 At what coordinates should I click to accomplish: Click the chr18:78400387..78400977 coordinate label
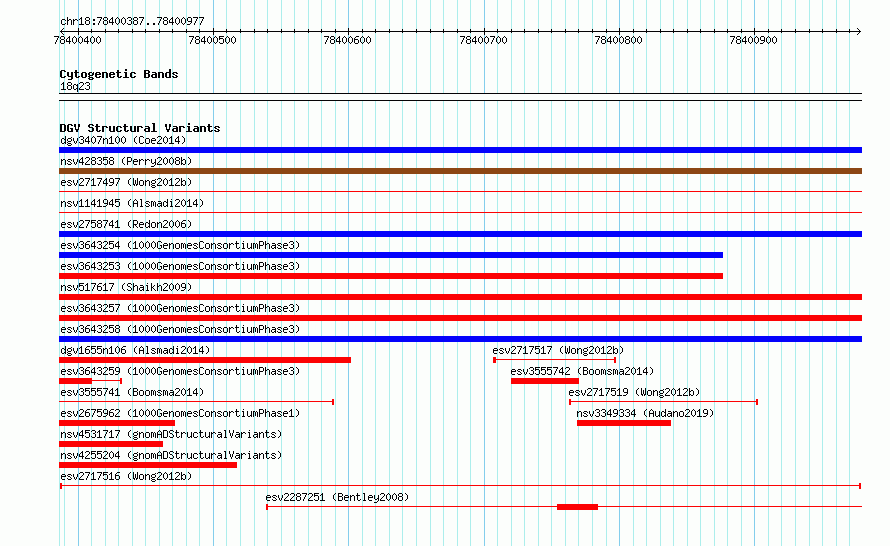tap(132, 21)
